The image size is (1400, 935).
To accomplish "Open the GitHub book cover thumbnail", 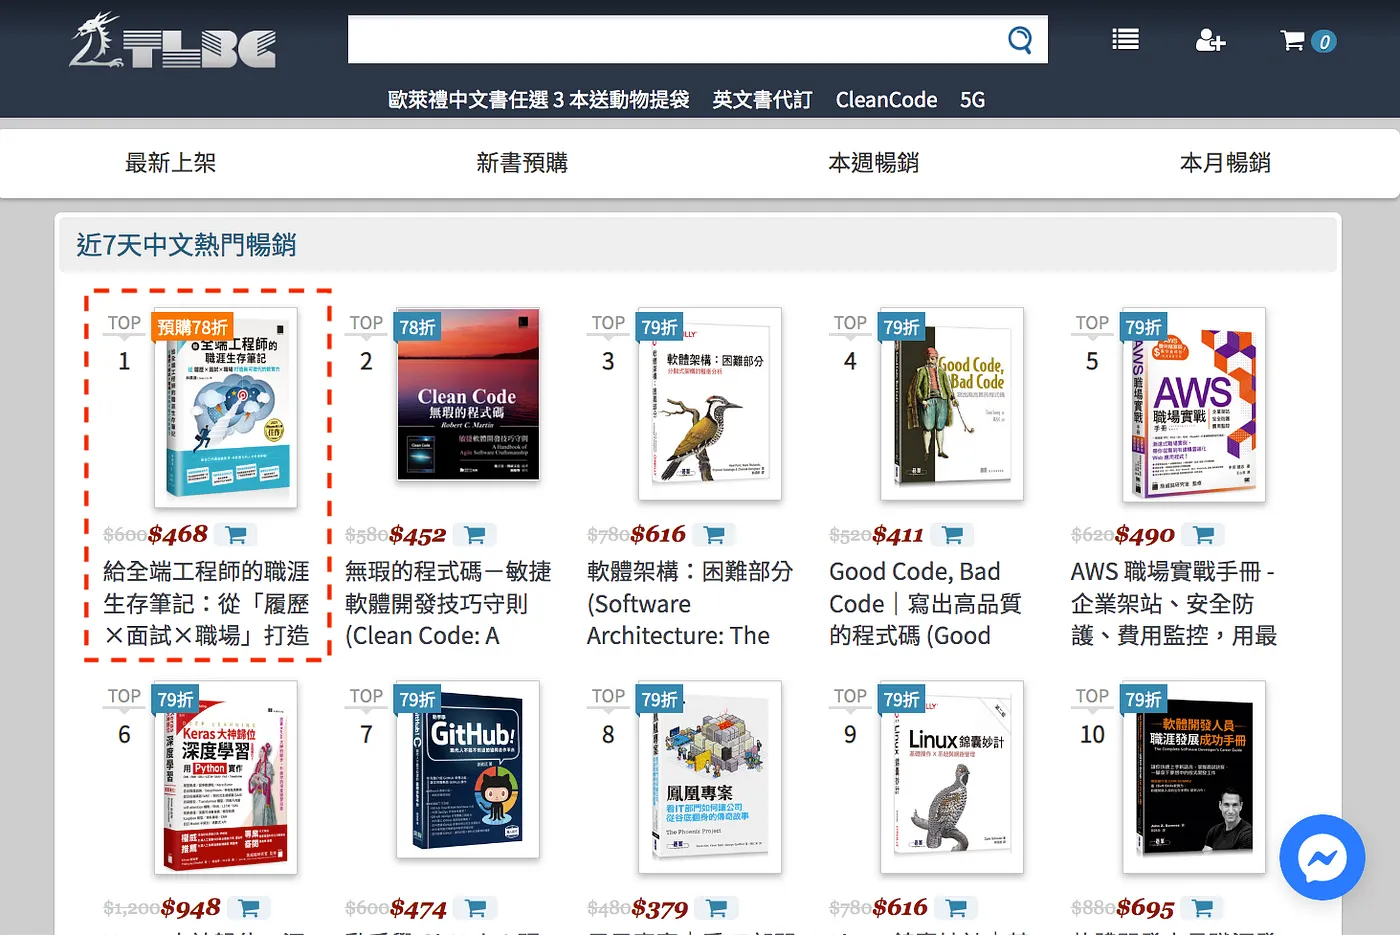I will (468, 769).
